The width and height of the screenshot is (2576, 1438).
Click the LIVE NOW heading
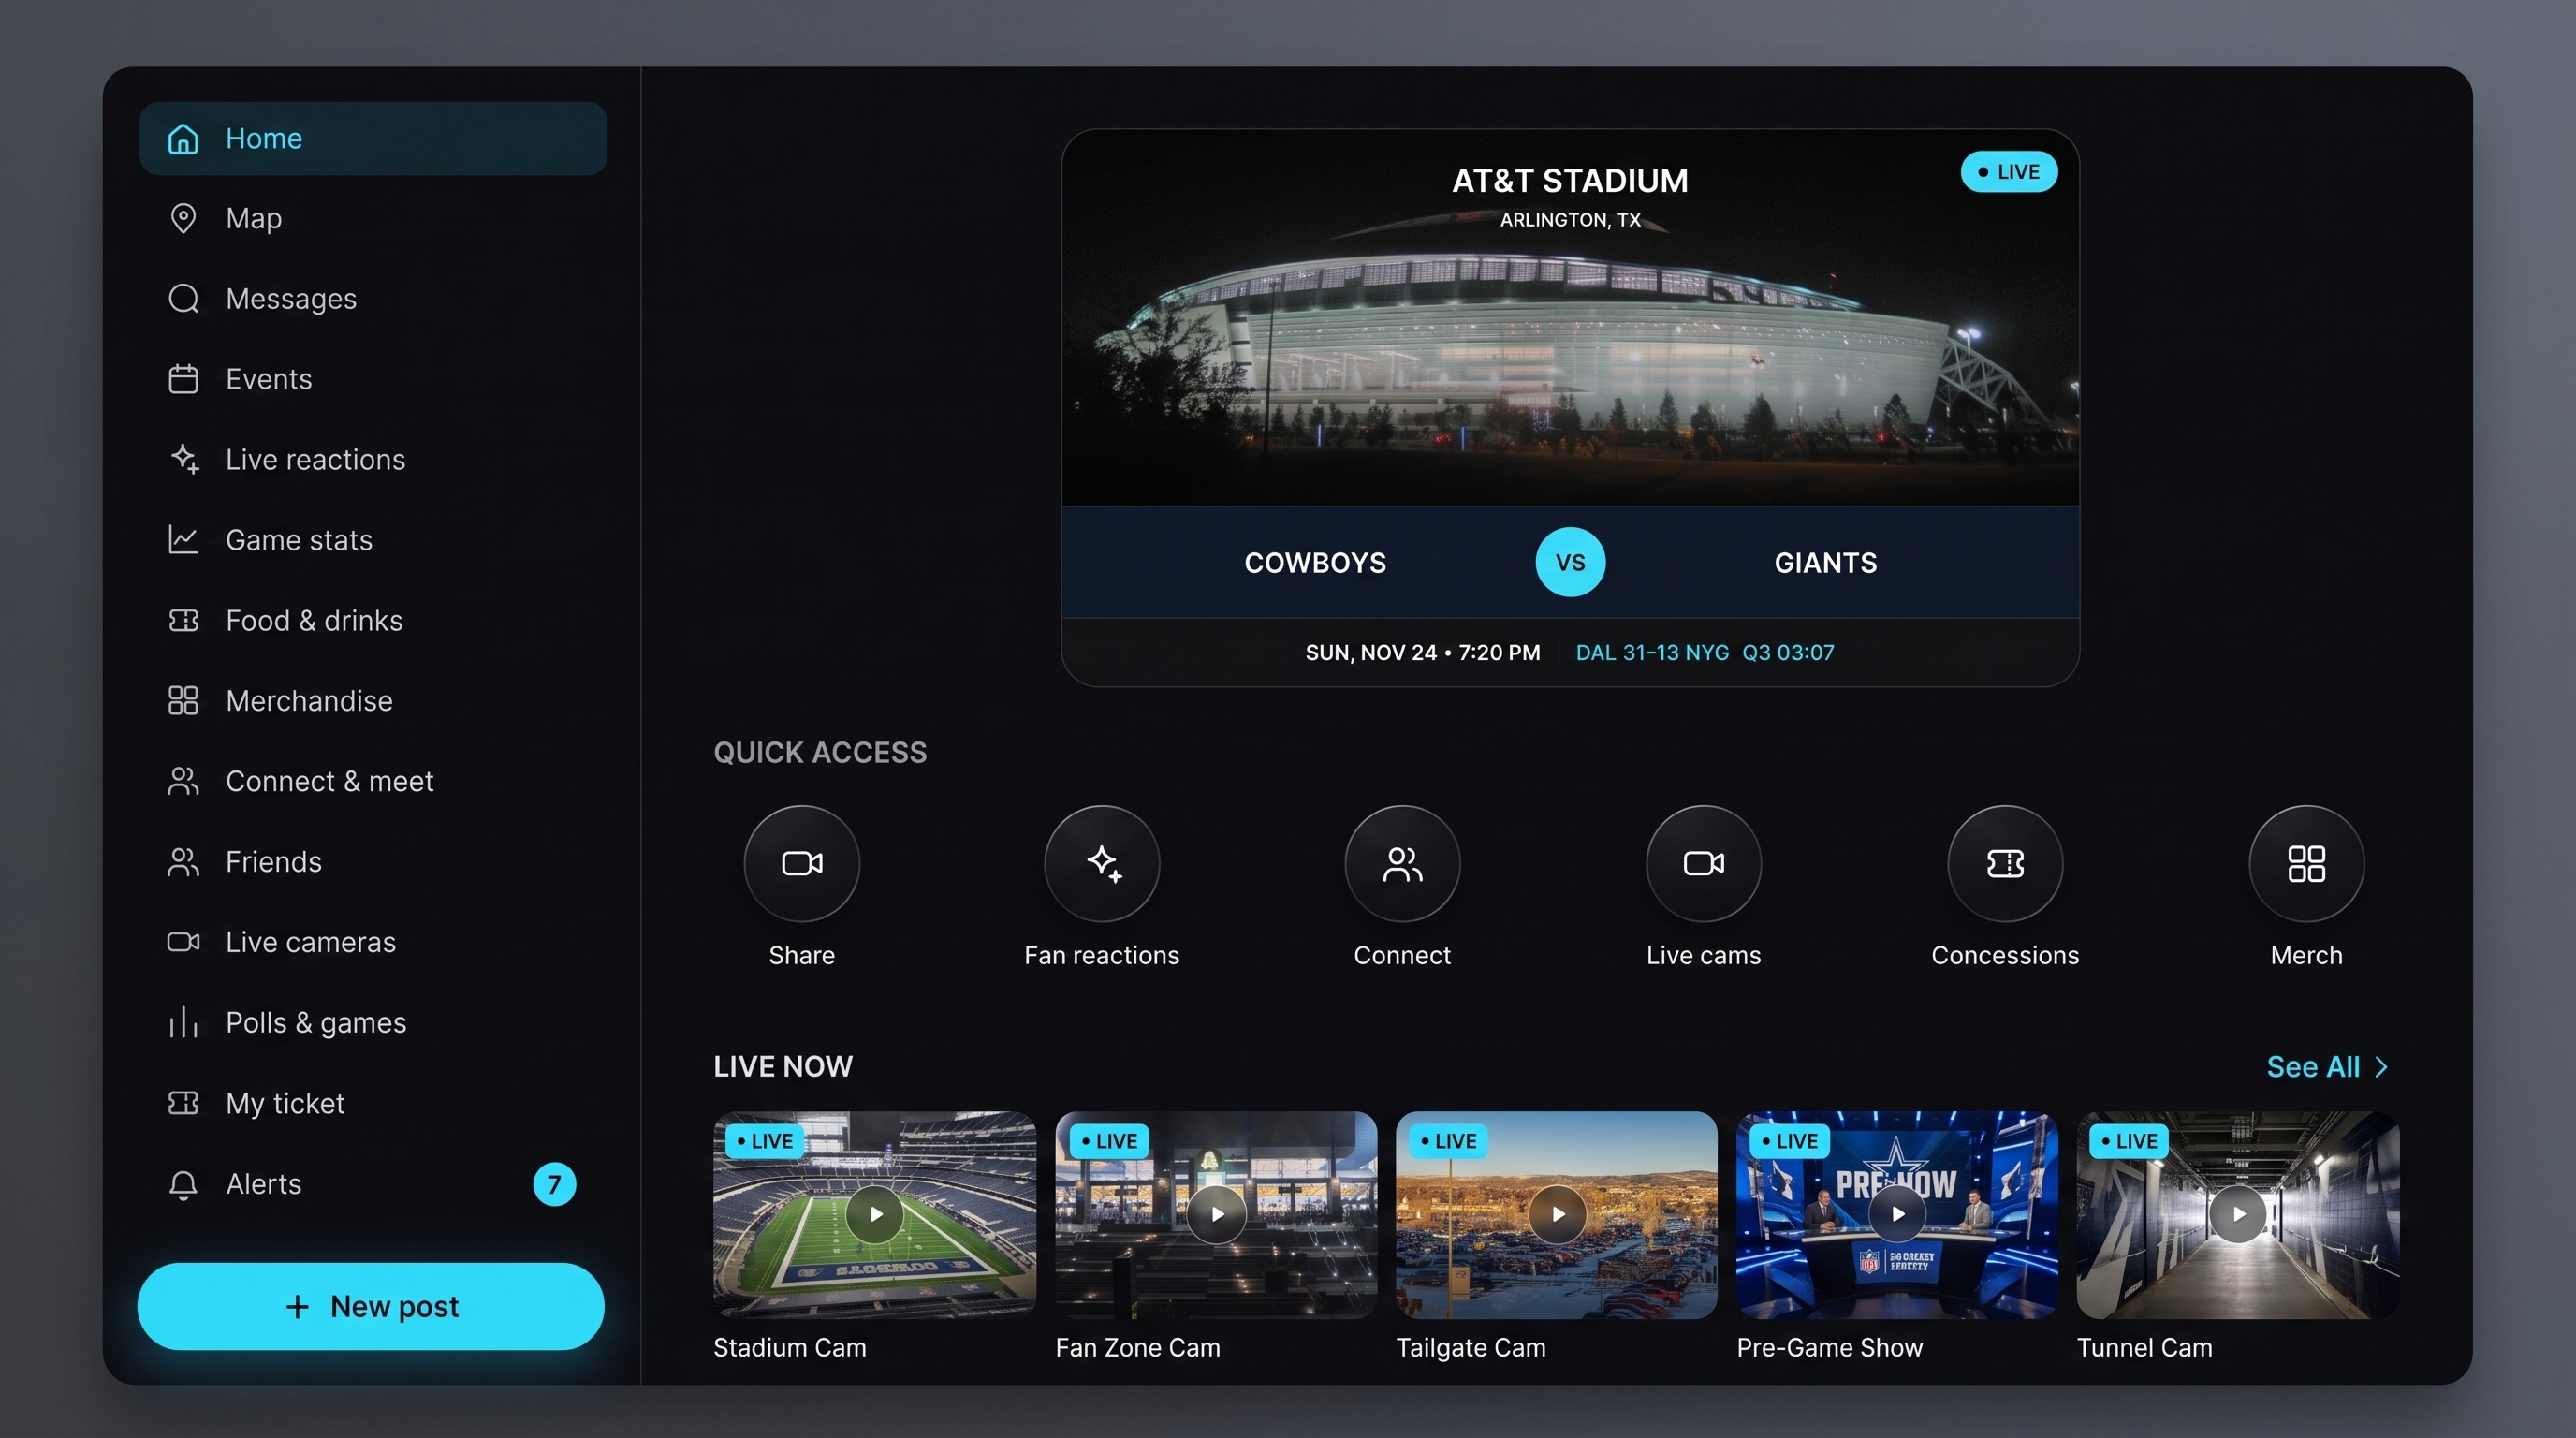(x=783, y=1067)
